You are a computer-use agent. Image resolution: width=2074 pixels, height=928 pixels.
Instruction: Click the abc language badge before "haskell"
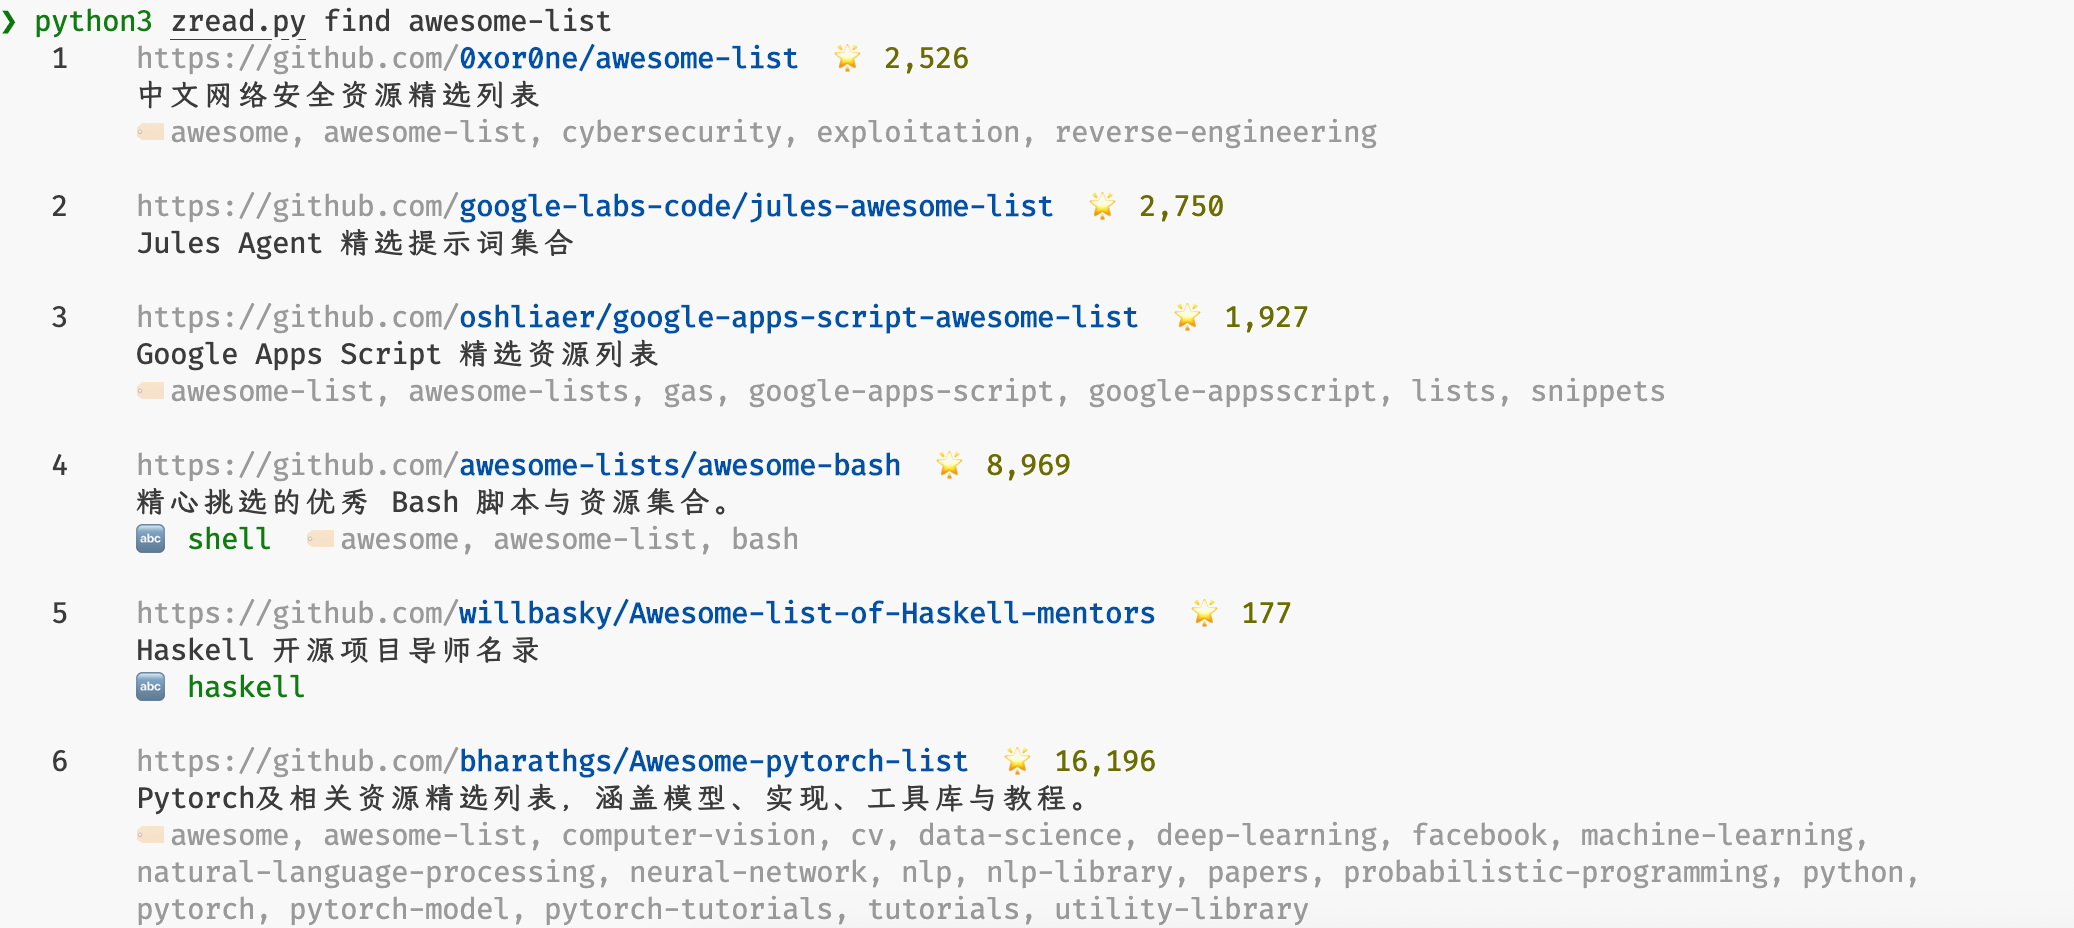(149, 687)
